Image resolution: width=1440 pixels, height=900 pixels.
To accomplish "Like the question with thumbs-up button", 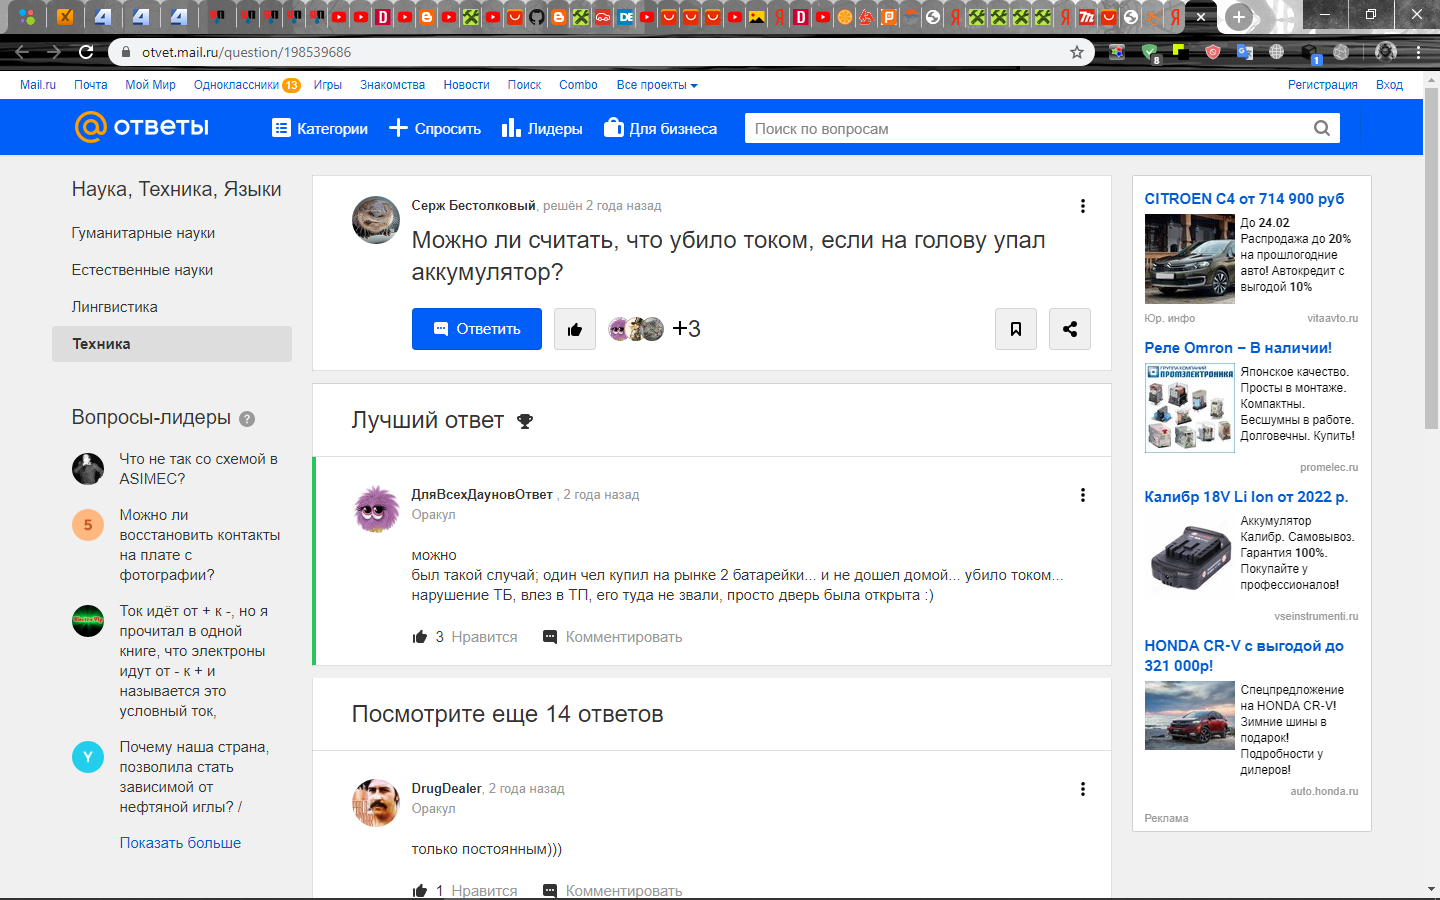I will 575,329.
